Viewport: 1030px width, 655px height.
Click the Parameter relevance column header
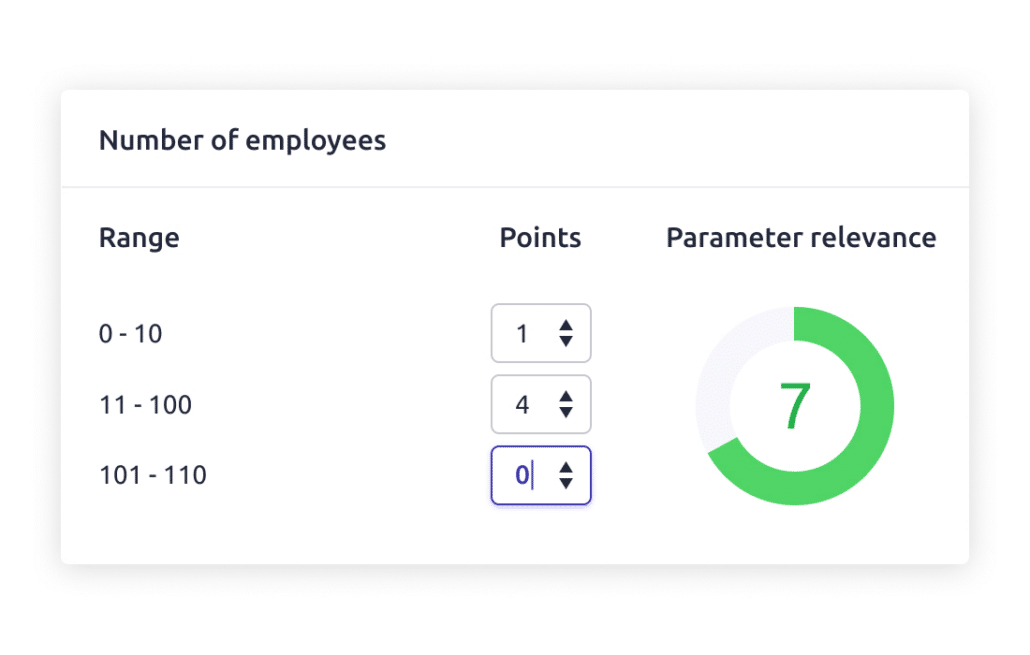coord(800,237)
